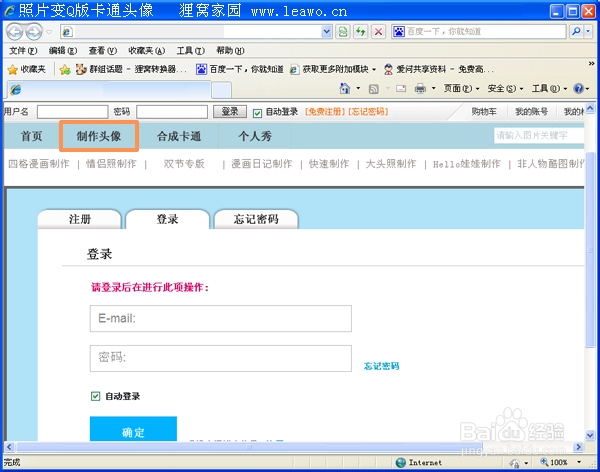
Task: Open the 购物车 link
Action: [x=484, y=111]
